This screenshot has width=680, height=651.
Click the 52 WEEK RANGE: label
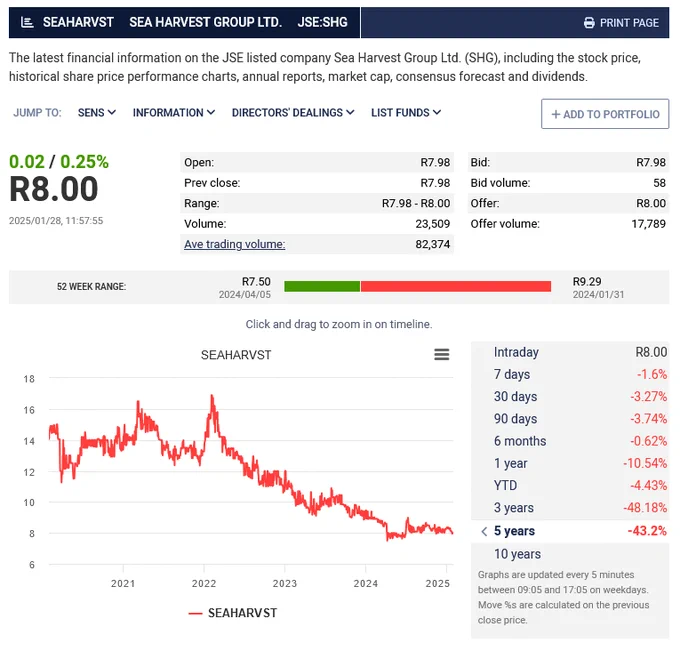click(x=91, y=287)
